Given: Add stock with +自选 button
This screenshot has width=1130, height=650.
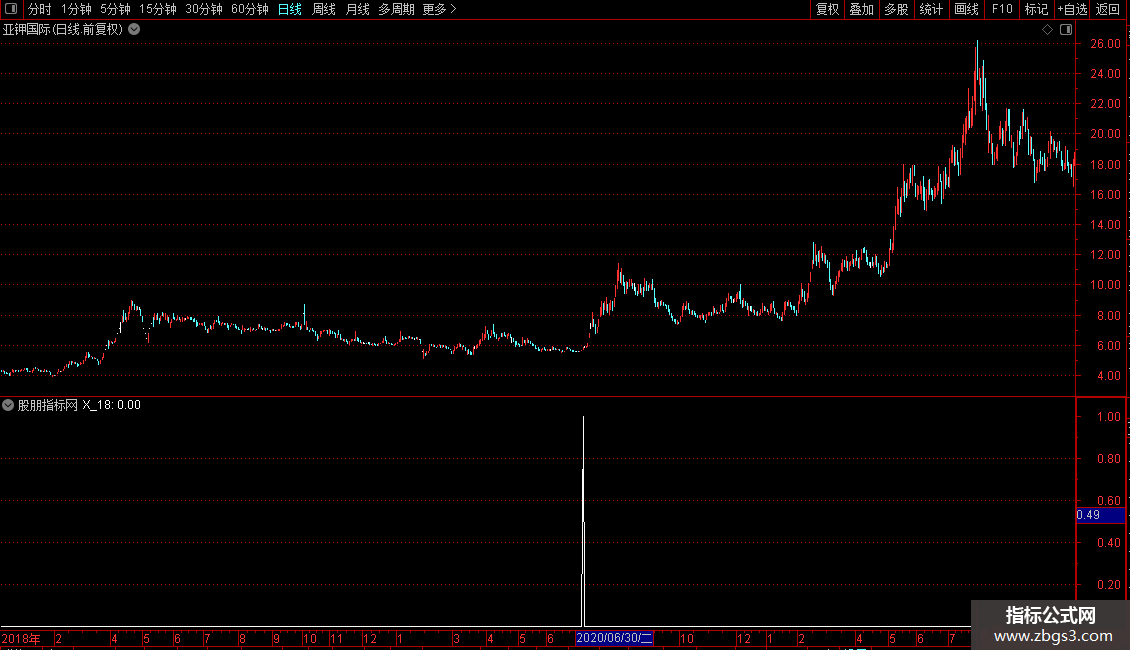Looking at the screenshot, I should 1072,9.
